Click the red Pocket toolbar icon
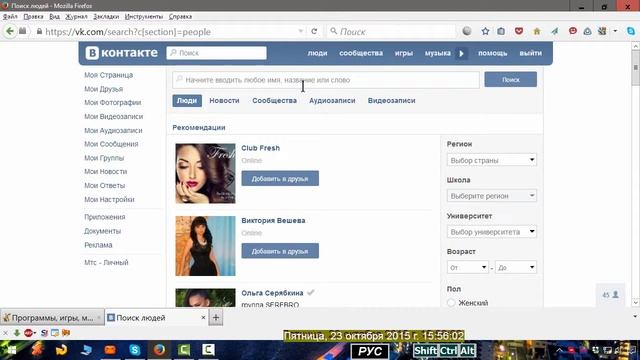This screenshot has height=360, width=640. (x=519, y=31)
